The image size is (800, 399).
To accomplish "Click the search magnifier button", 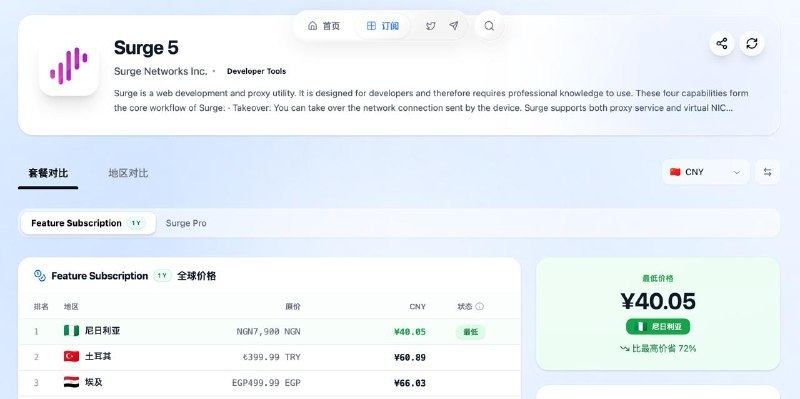I will click(489, 26).
